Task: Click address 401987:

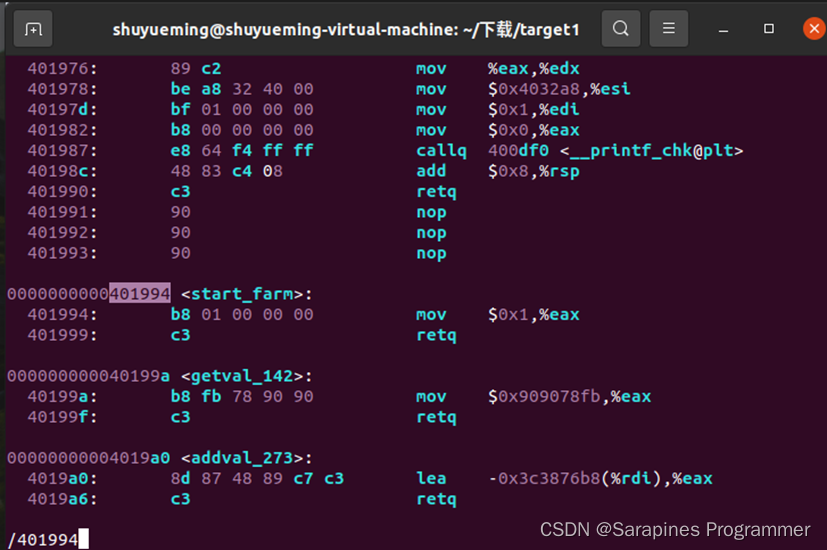Action: [x=63, y=151]
